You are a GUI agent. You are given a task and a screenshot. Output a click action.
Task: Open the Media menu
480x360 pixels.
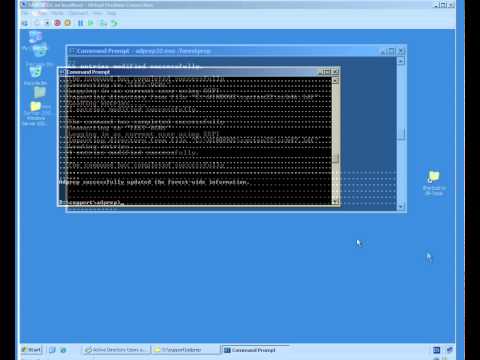point(57,13)
